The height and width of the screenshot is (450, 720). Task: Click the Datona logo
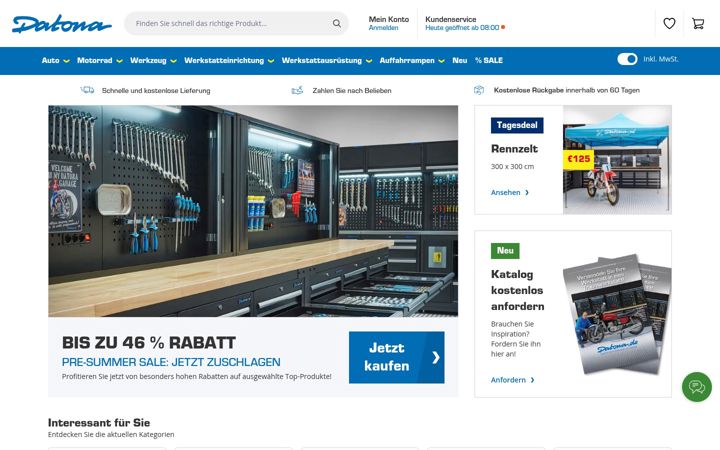pyautogui.click(x=62, y=24)
